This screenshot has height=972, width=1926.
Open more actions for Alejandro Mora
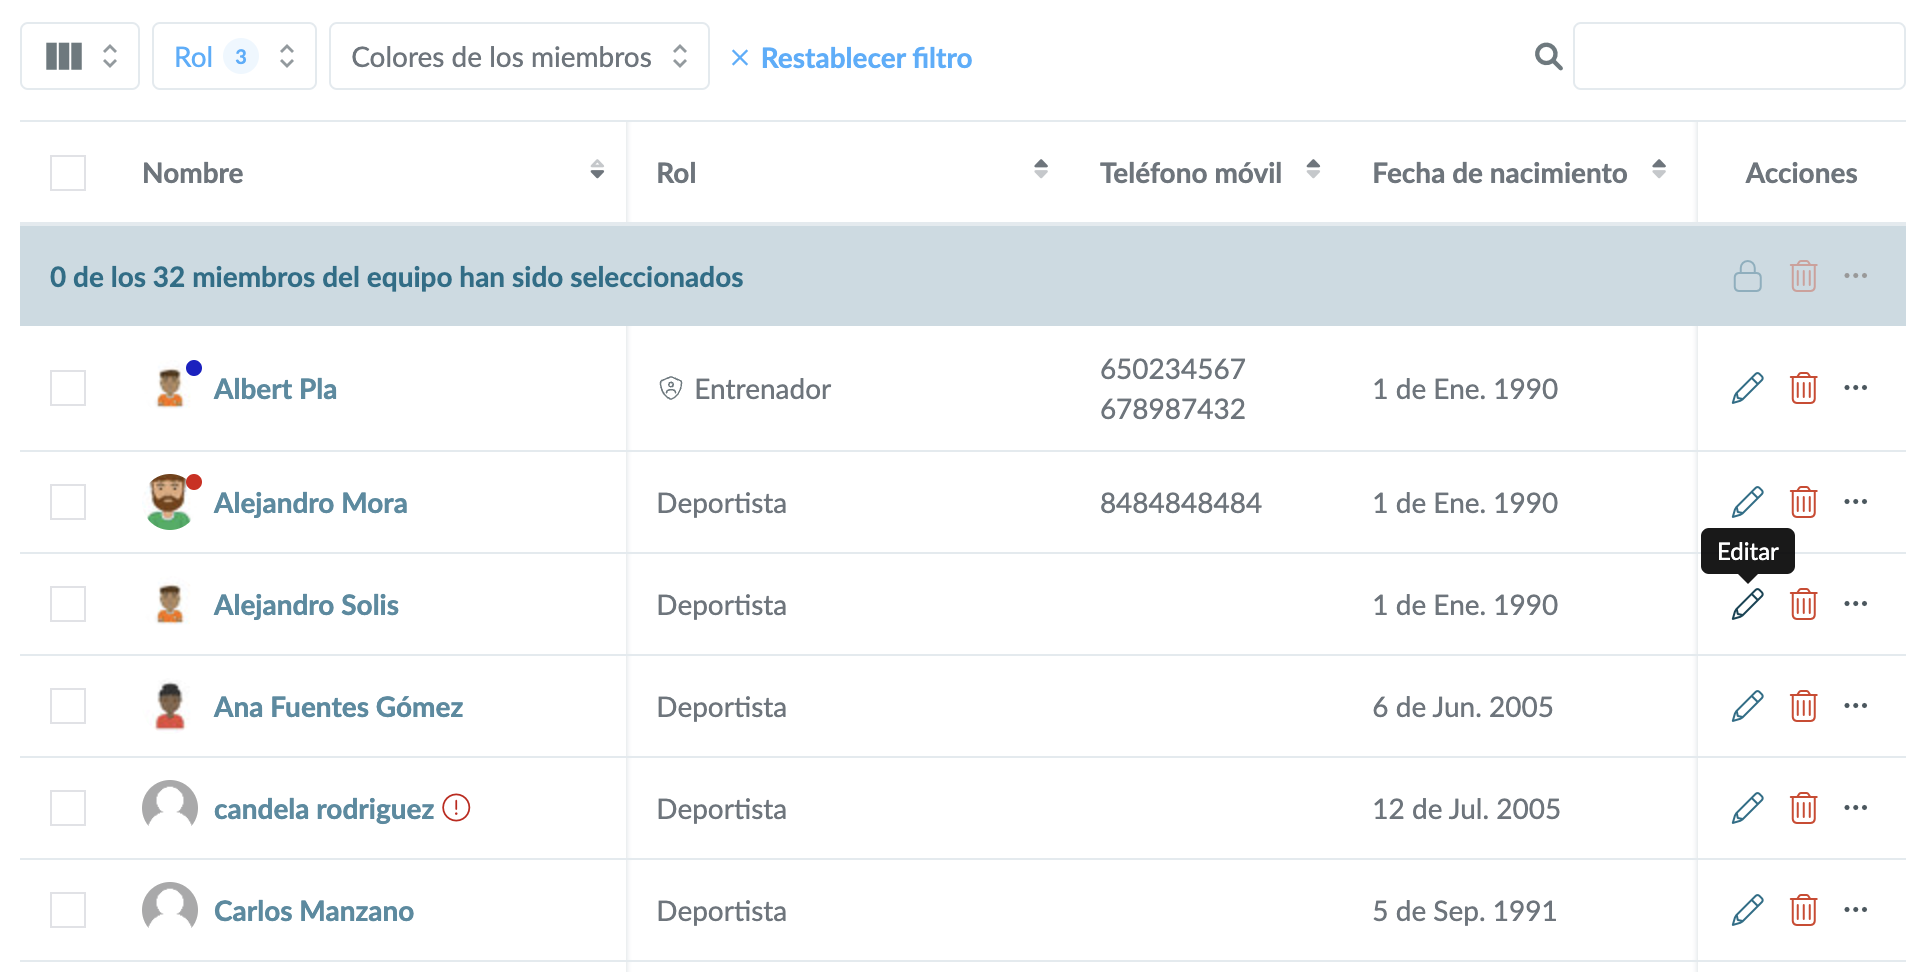point(1855,502)
